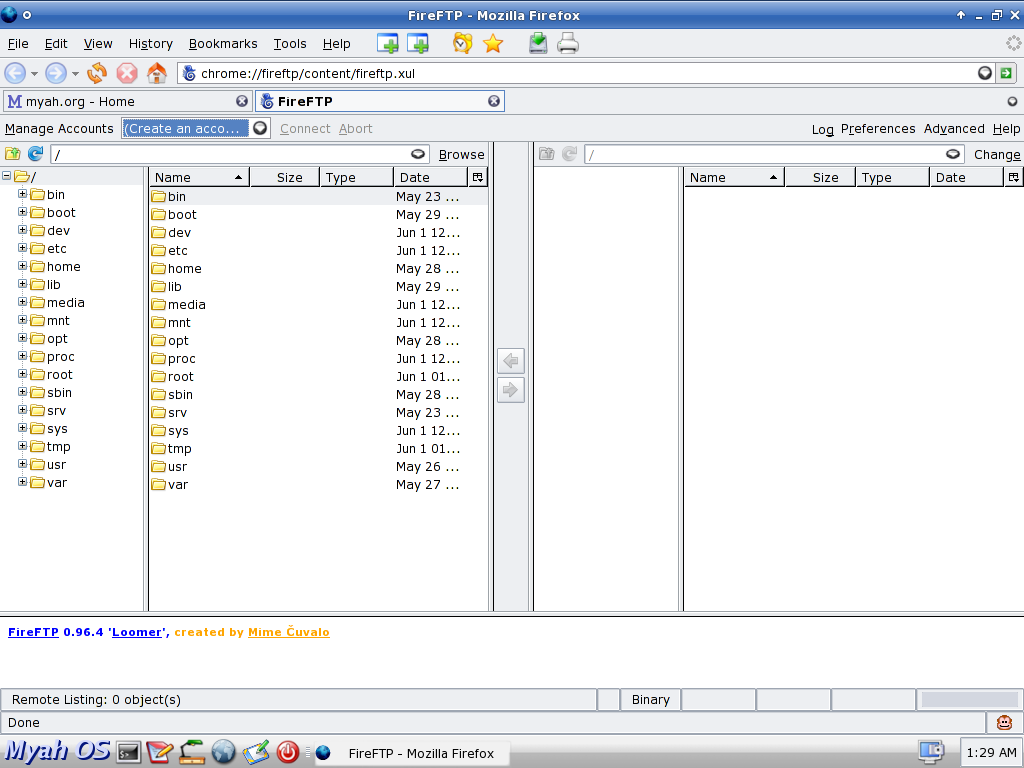Reload the page with the reload icon
The image size is (1024, 768).
click(97, 73)
